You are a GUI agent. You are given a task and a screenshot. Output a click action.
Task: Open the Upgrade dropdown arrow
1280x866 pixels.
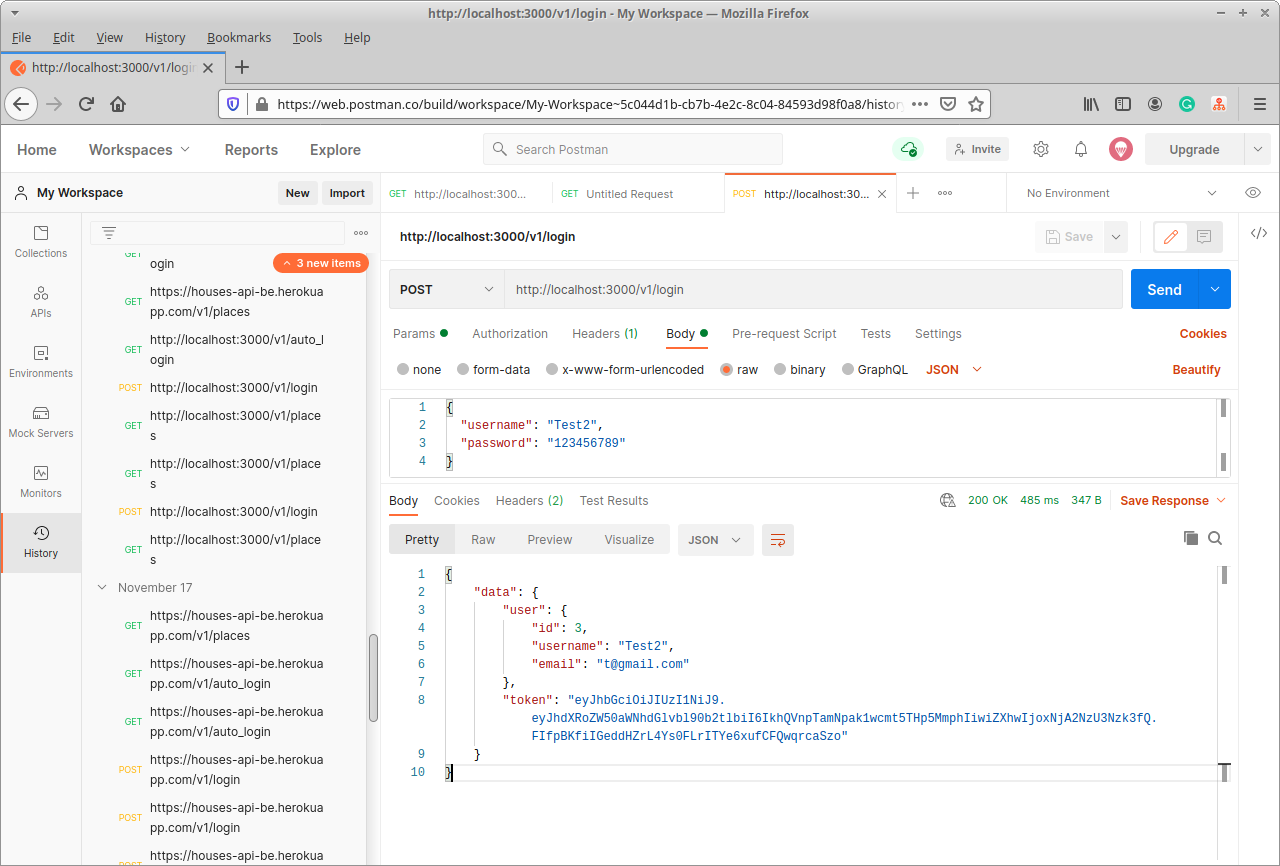pyautogui.click(x=1257, y=149)
